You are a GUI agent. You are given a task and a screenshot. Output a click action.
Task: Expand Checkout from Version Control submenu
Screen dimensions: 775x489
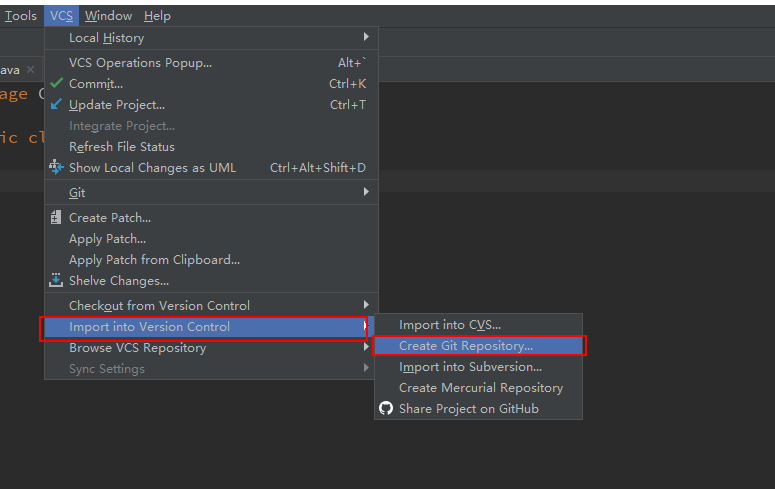pyautogui.click(x=366, y=305)
